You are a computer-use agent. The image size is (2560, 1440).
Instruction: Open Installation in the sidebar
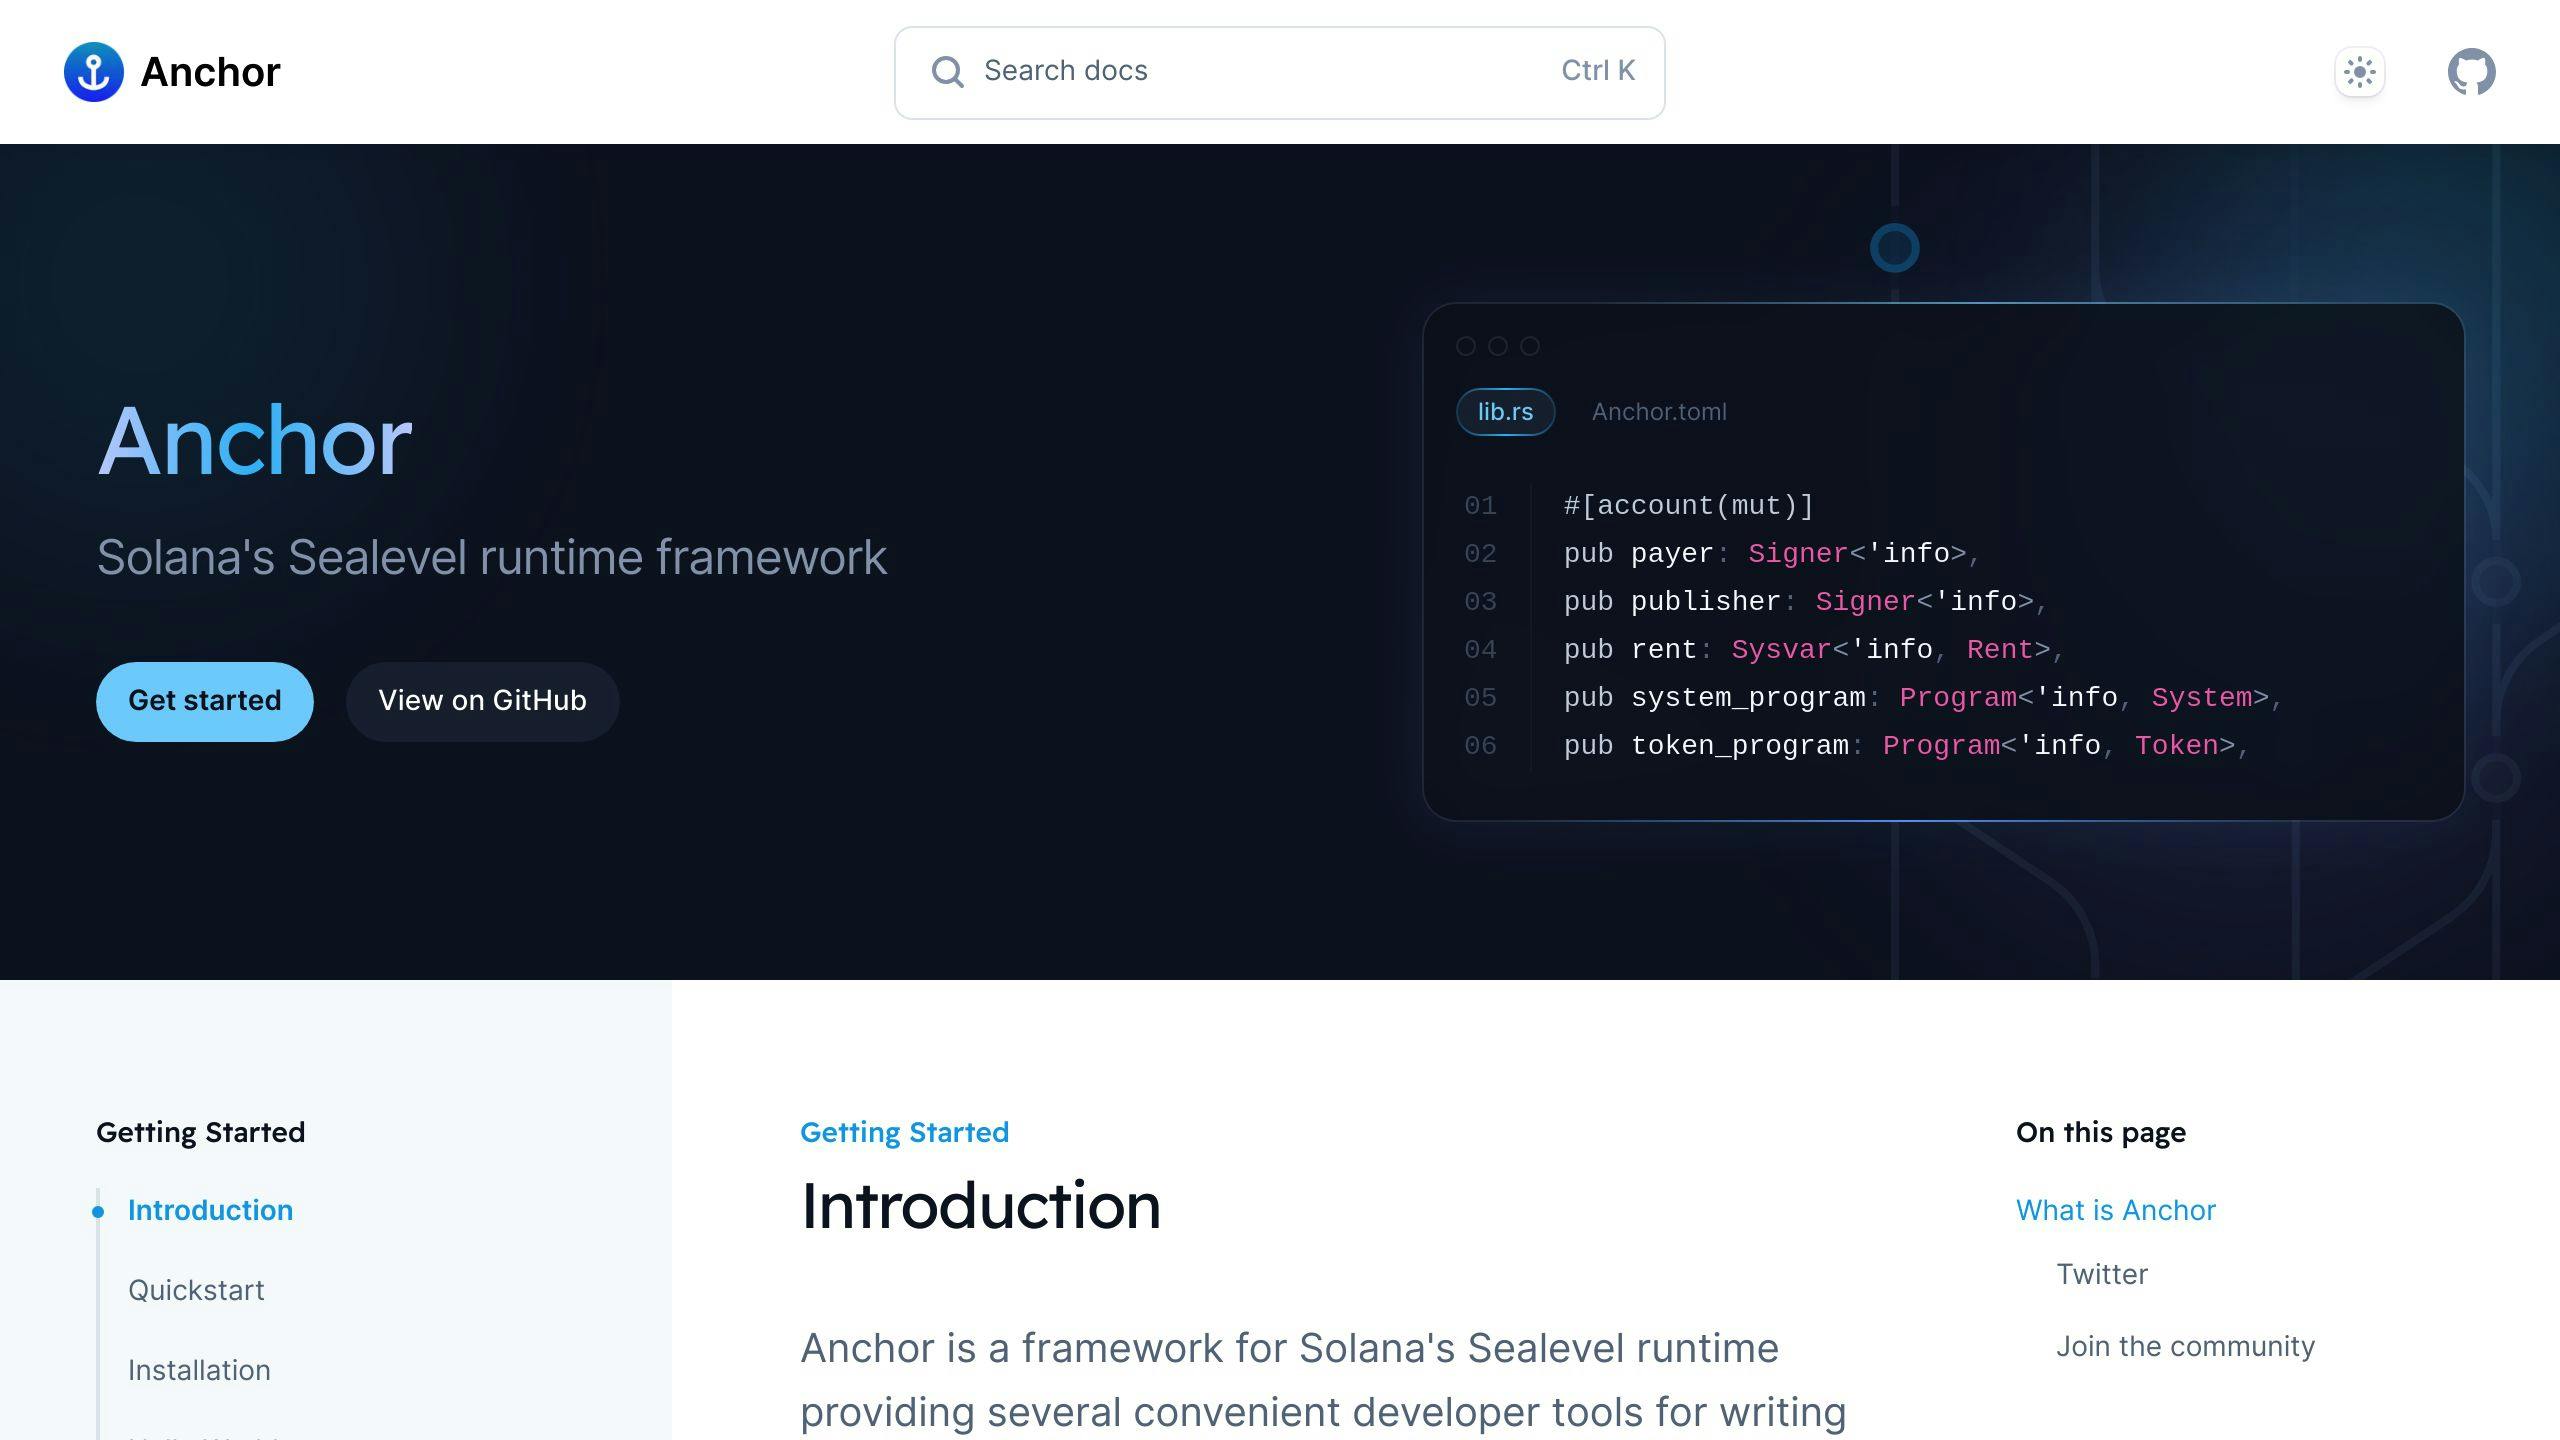pyautogui.click(x=199, y=1370)
